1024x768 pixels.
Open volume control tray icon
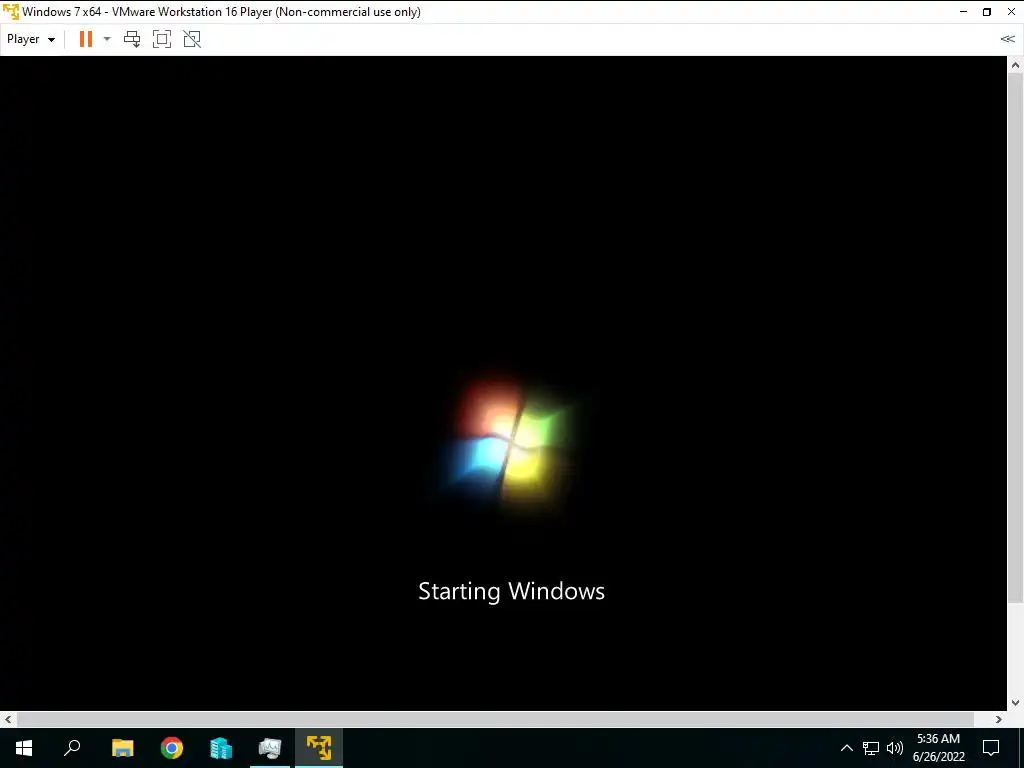[895, 748]
